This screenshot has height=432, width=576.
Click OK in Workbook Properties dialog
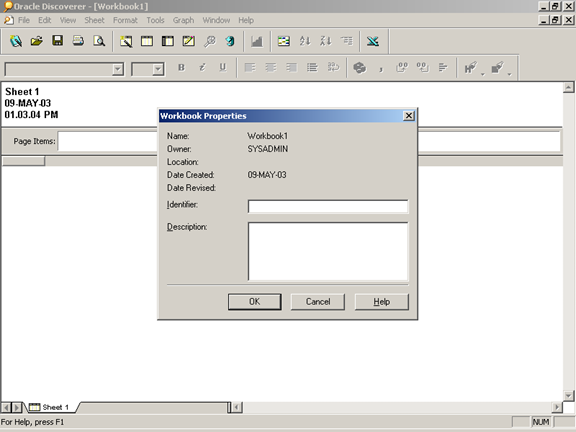(x=255, y=302)
